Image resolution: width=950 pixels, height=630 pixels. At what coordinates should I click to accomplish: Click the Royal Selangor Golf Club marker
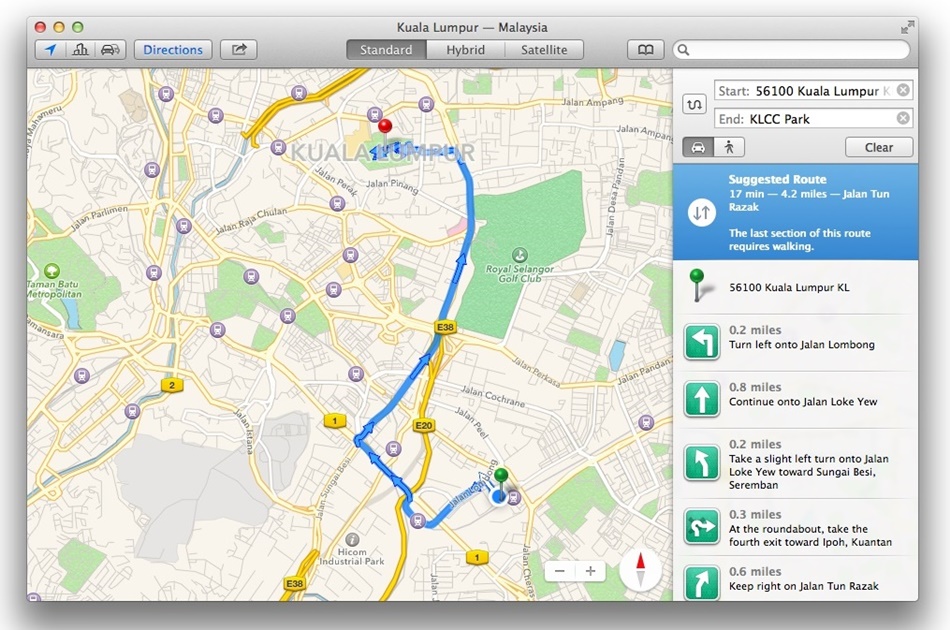pyautogui.click(x=519, y=255)
